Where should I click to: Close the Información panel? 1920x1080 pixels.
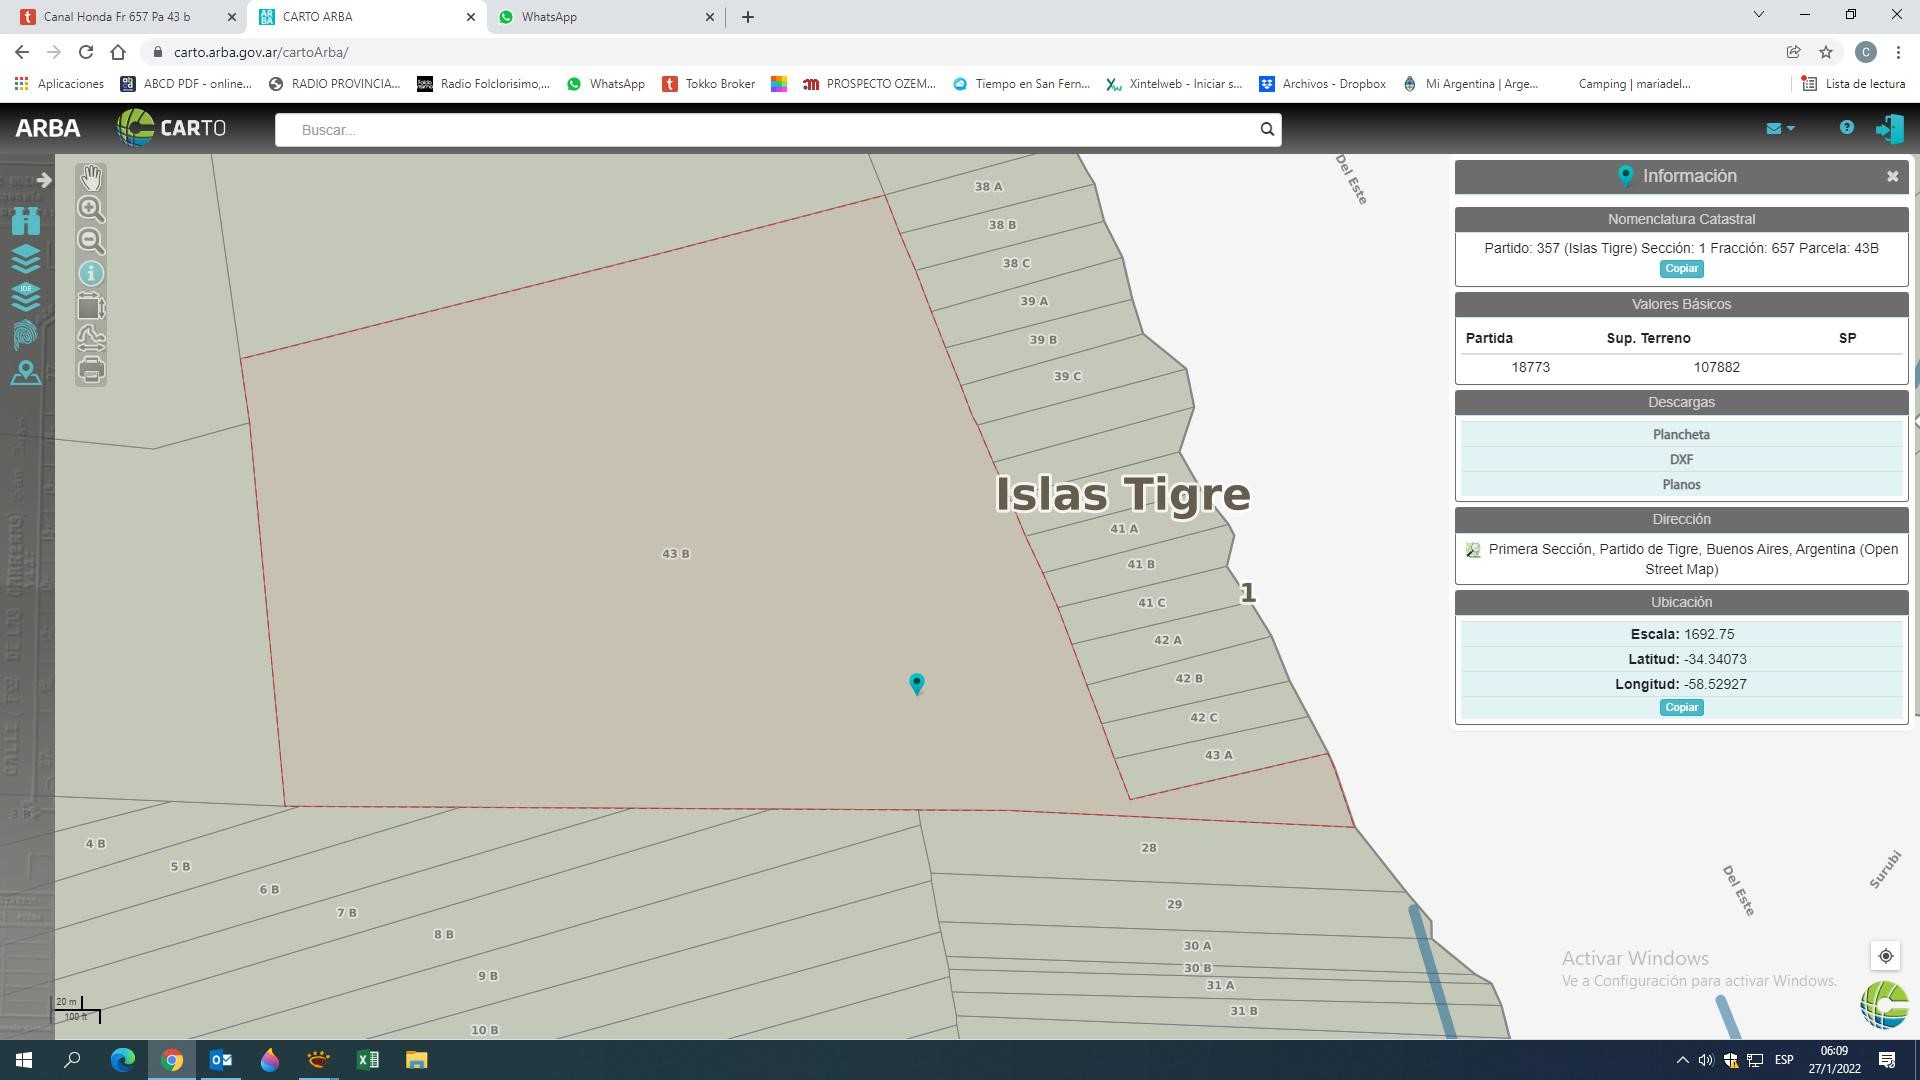(1892, 176)
